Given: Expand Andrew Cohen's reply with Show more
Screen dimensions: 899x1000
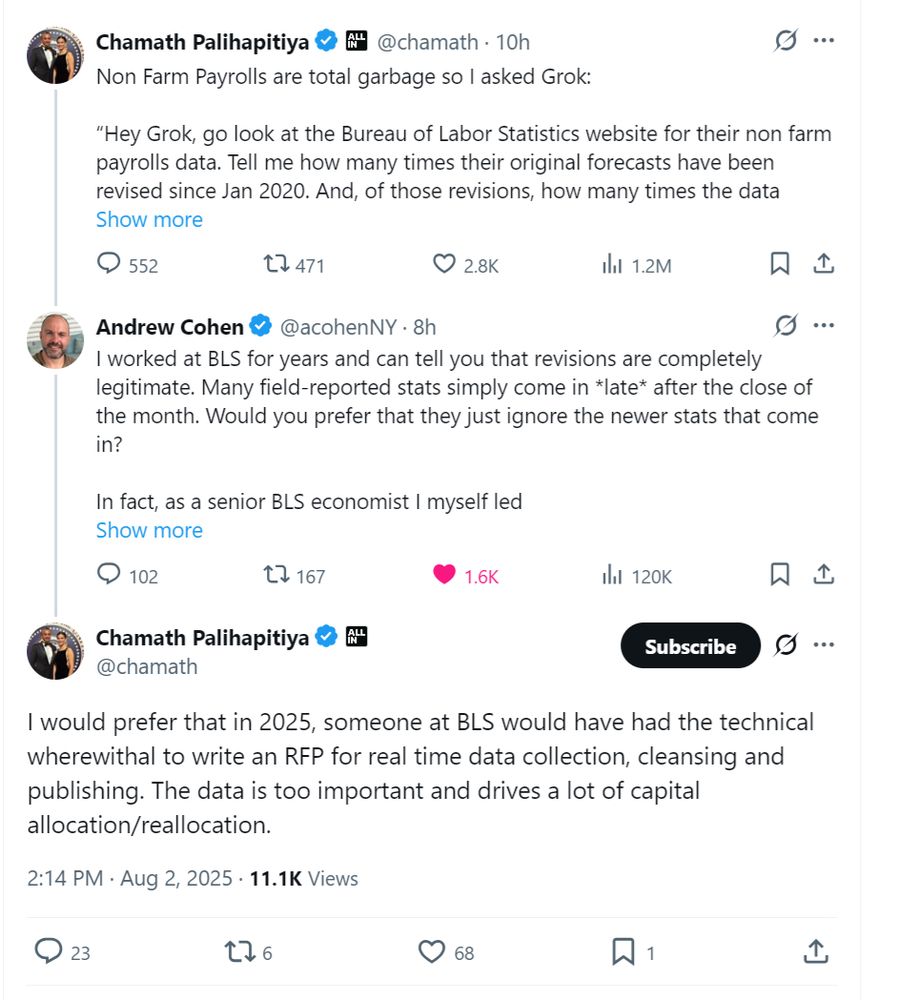Looking at the screenshot, I should point(149,530).
